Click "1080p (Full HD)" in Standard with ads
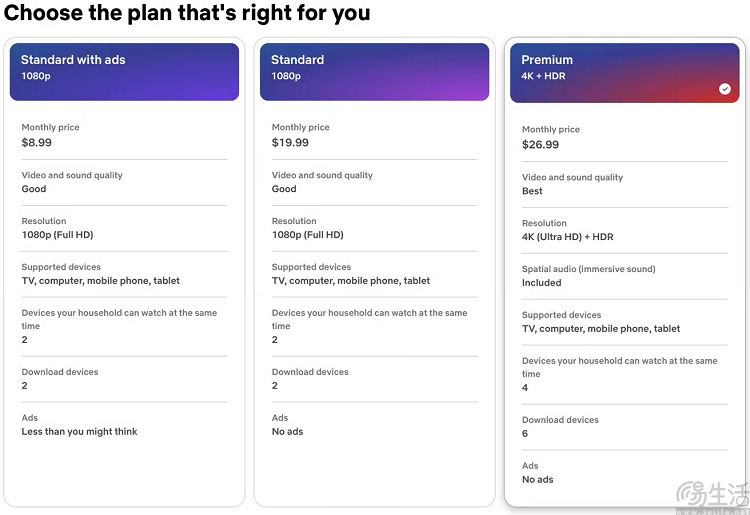The height and width of the screenshot is (515, 750). (x=57, y=235)
